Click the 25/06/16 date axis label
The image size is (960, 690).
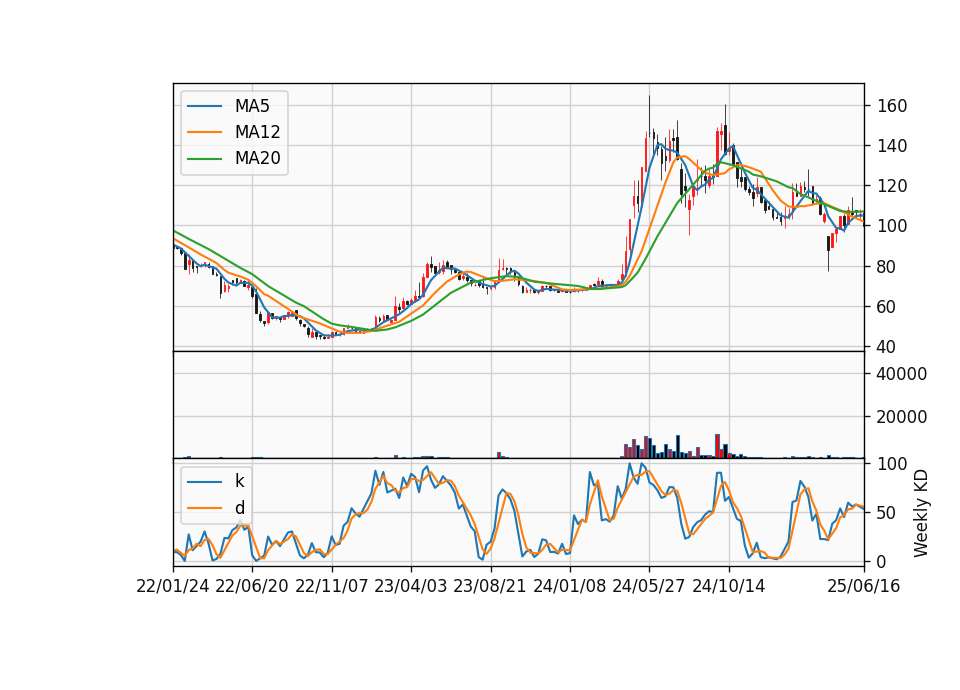pos(864,587)
